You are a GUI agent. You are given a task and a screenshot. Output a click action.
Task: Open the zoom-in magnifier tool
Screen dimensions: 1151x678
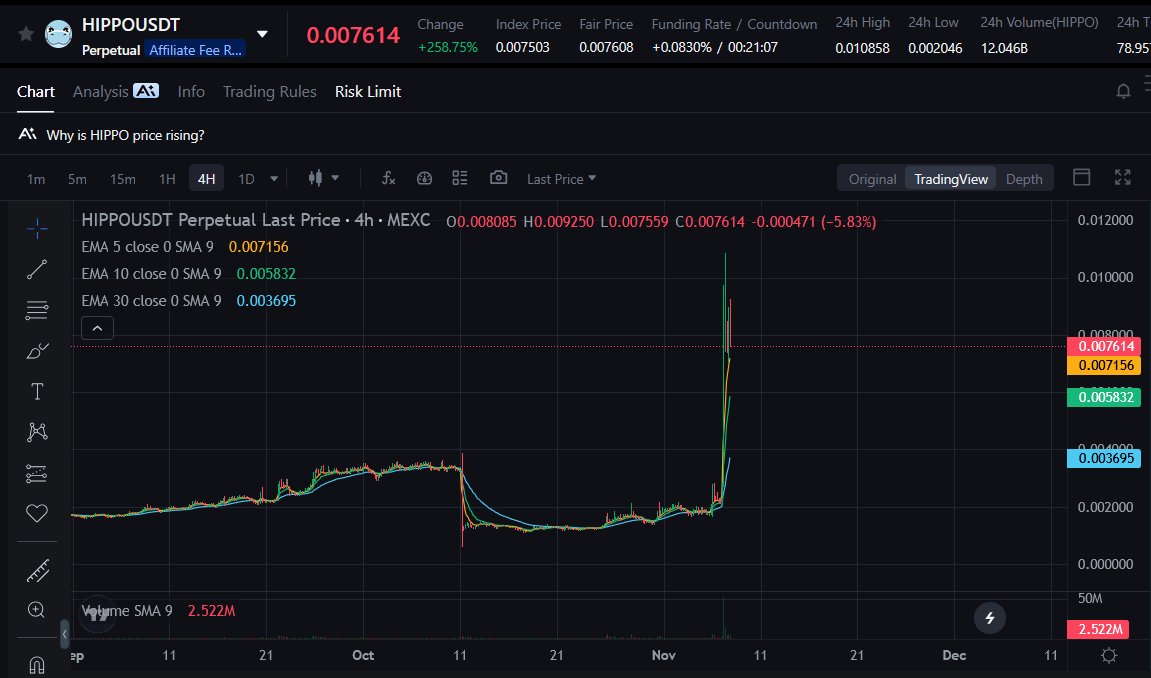coord(37,610)
